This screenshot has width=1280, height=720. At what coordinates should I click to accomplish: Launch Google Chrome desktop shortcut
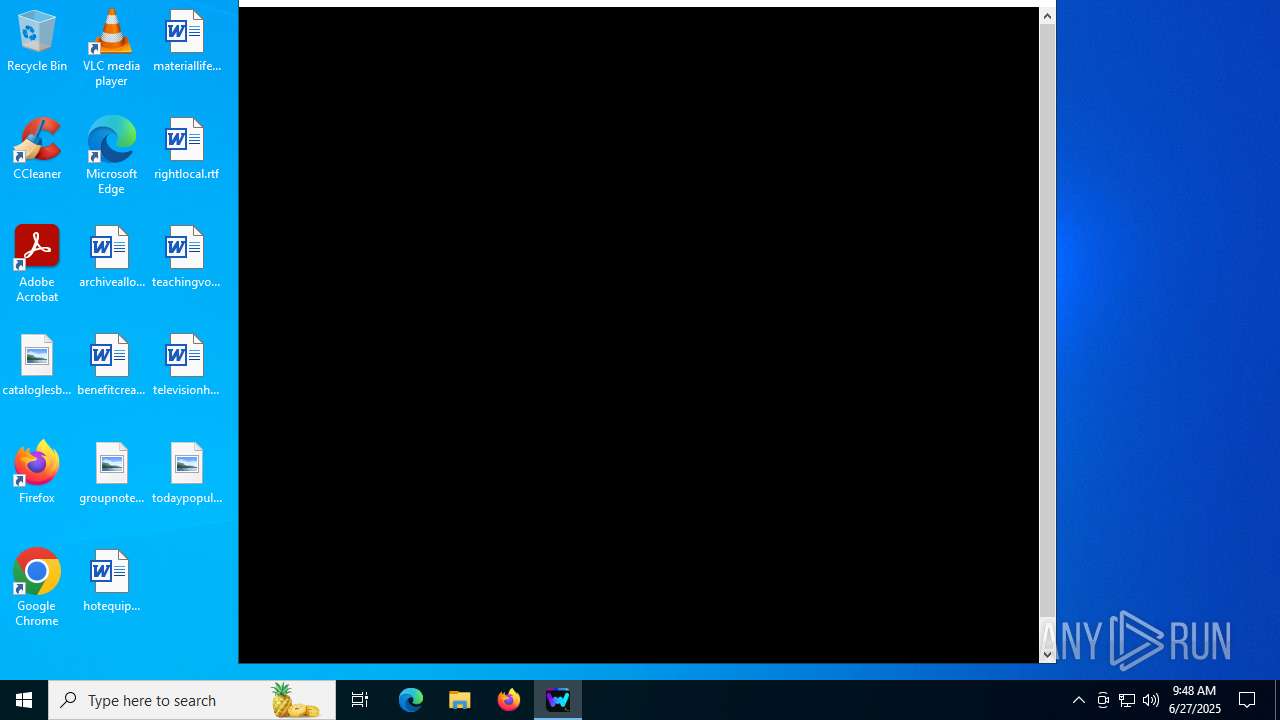pyautogui.click(x=37, y=588)
